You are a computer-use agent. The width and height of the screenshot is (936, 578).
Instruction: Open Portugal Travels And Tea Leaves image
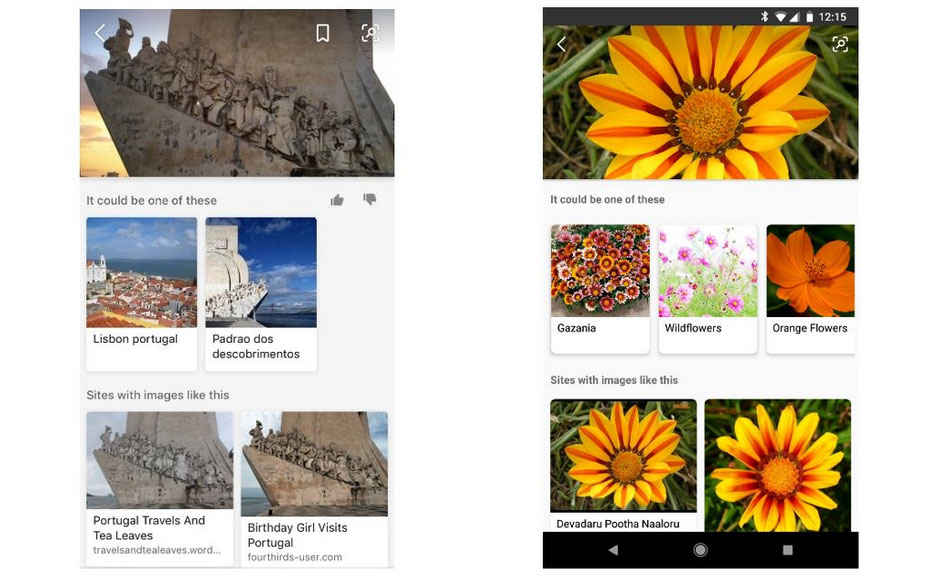[x=160, y=460]
